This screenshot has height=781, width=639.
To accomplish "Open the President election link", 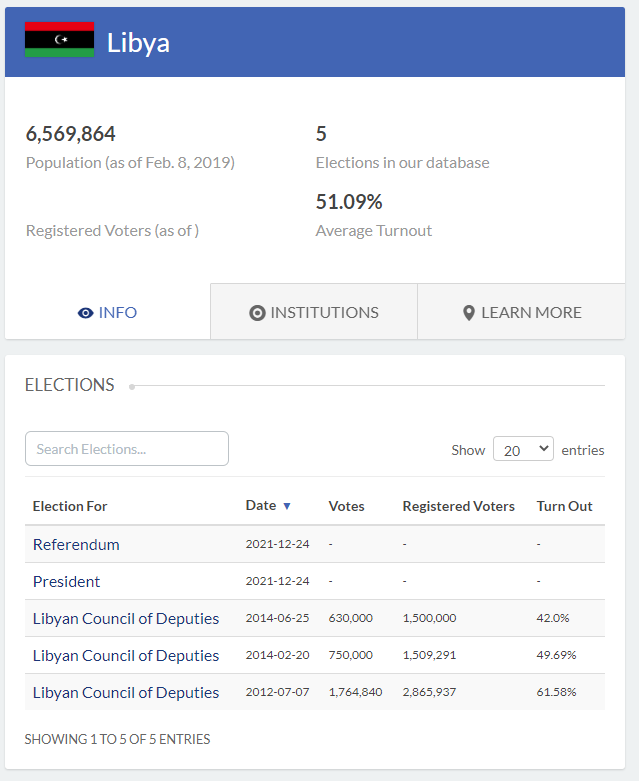I will tap(67, 581).
